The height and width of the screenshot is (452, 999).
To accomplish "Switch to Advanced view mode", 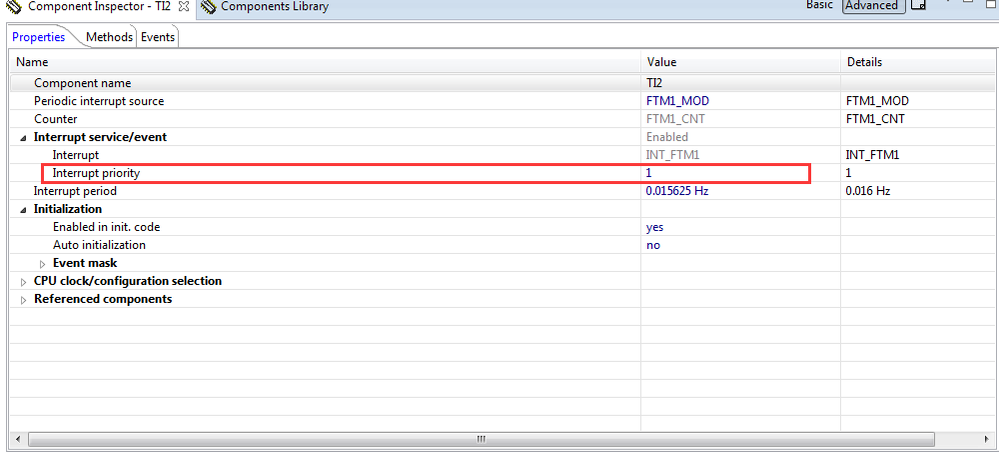I will pos(871,6).
